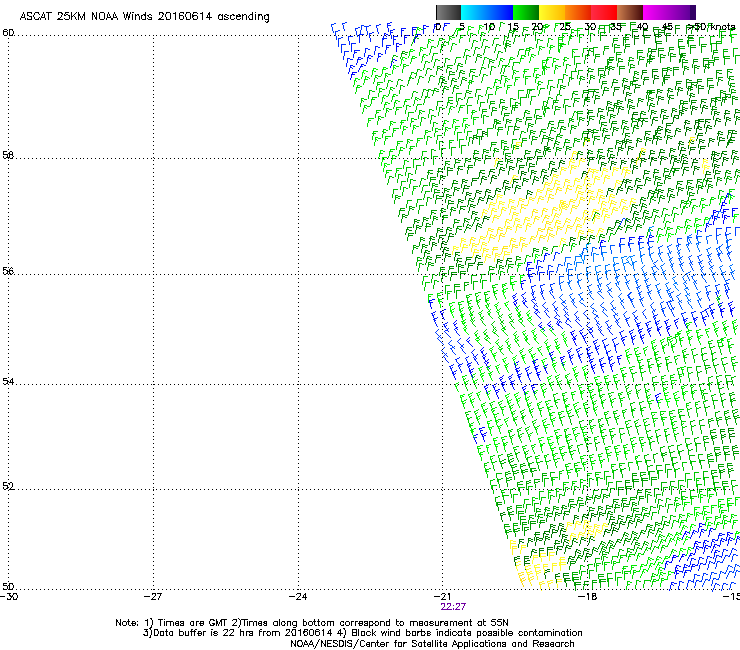The image size is (740, 650).
Task: Click the '20160614 ascending' date in title
Action: click(214, 17)
